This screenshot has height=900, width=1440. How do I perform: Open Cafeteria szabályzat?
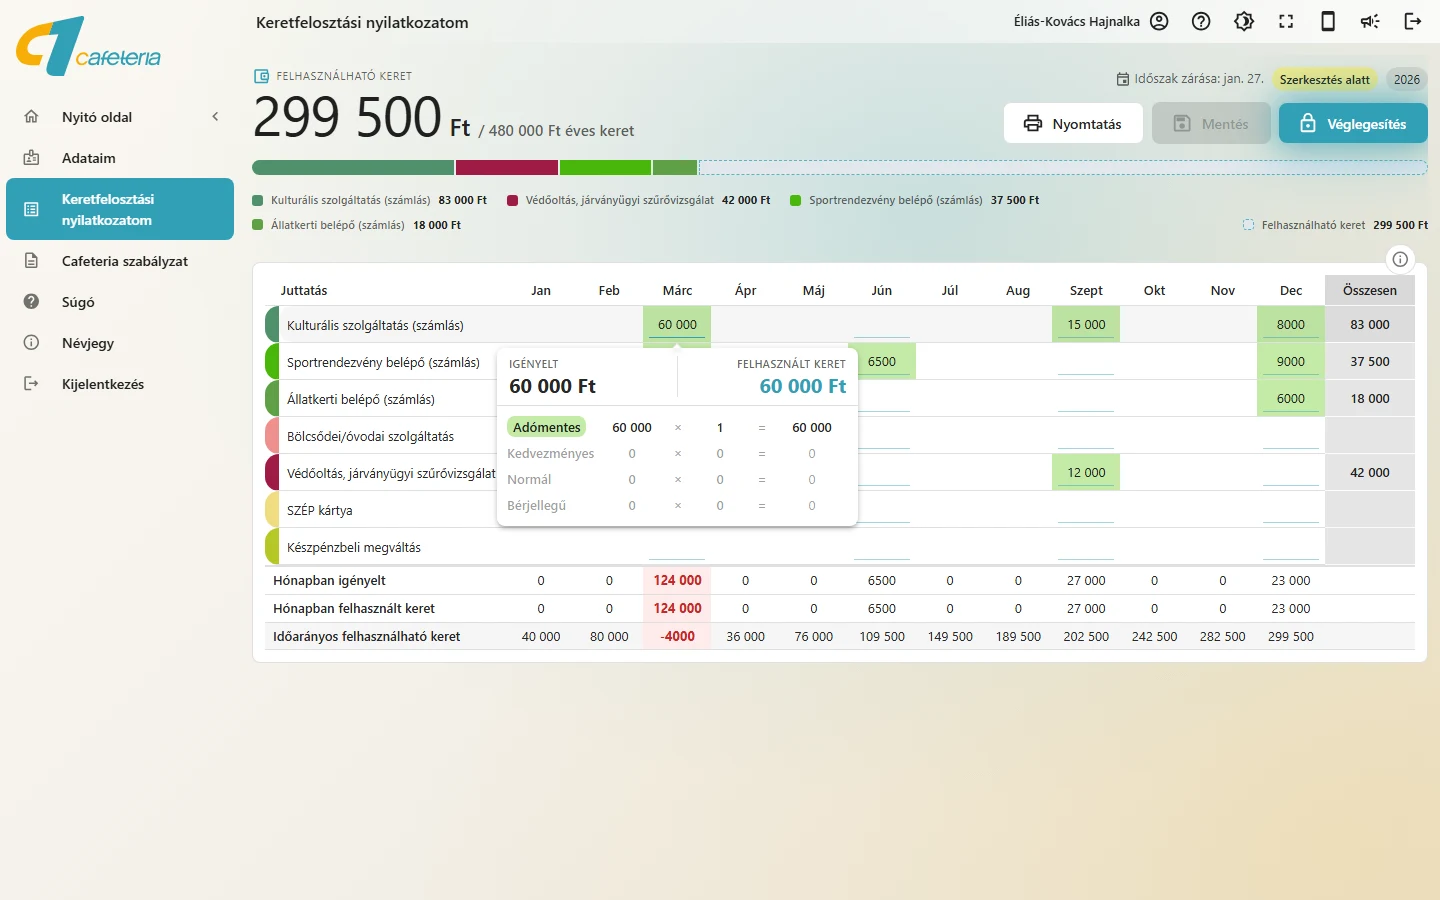click(120, 261)
